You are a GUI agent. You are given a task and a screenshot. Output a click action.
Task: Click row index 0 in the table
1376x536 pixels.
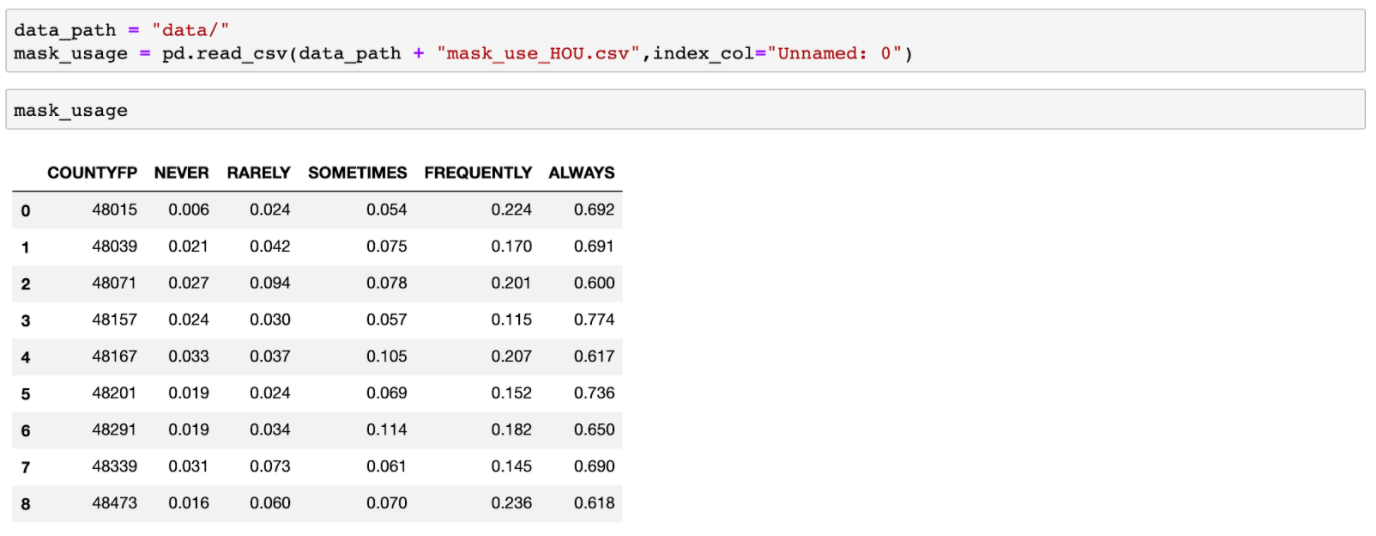point(25,211)
